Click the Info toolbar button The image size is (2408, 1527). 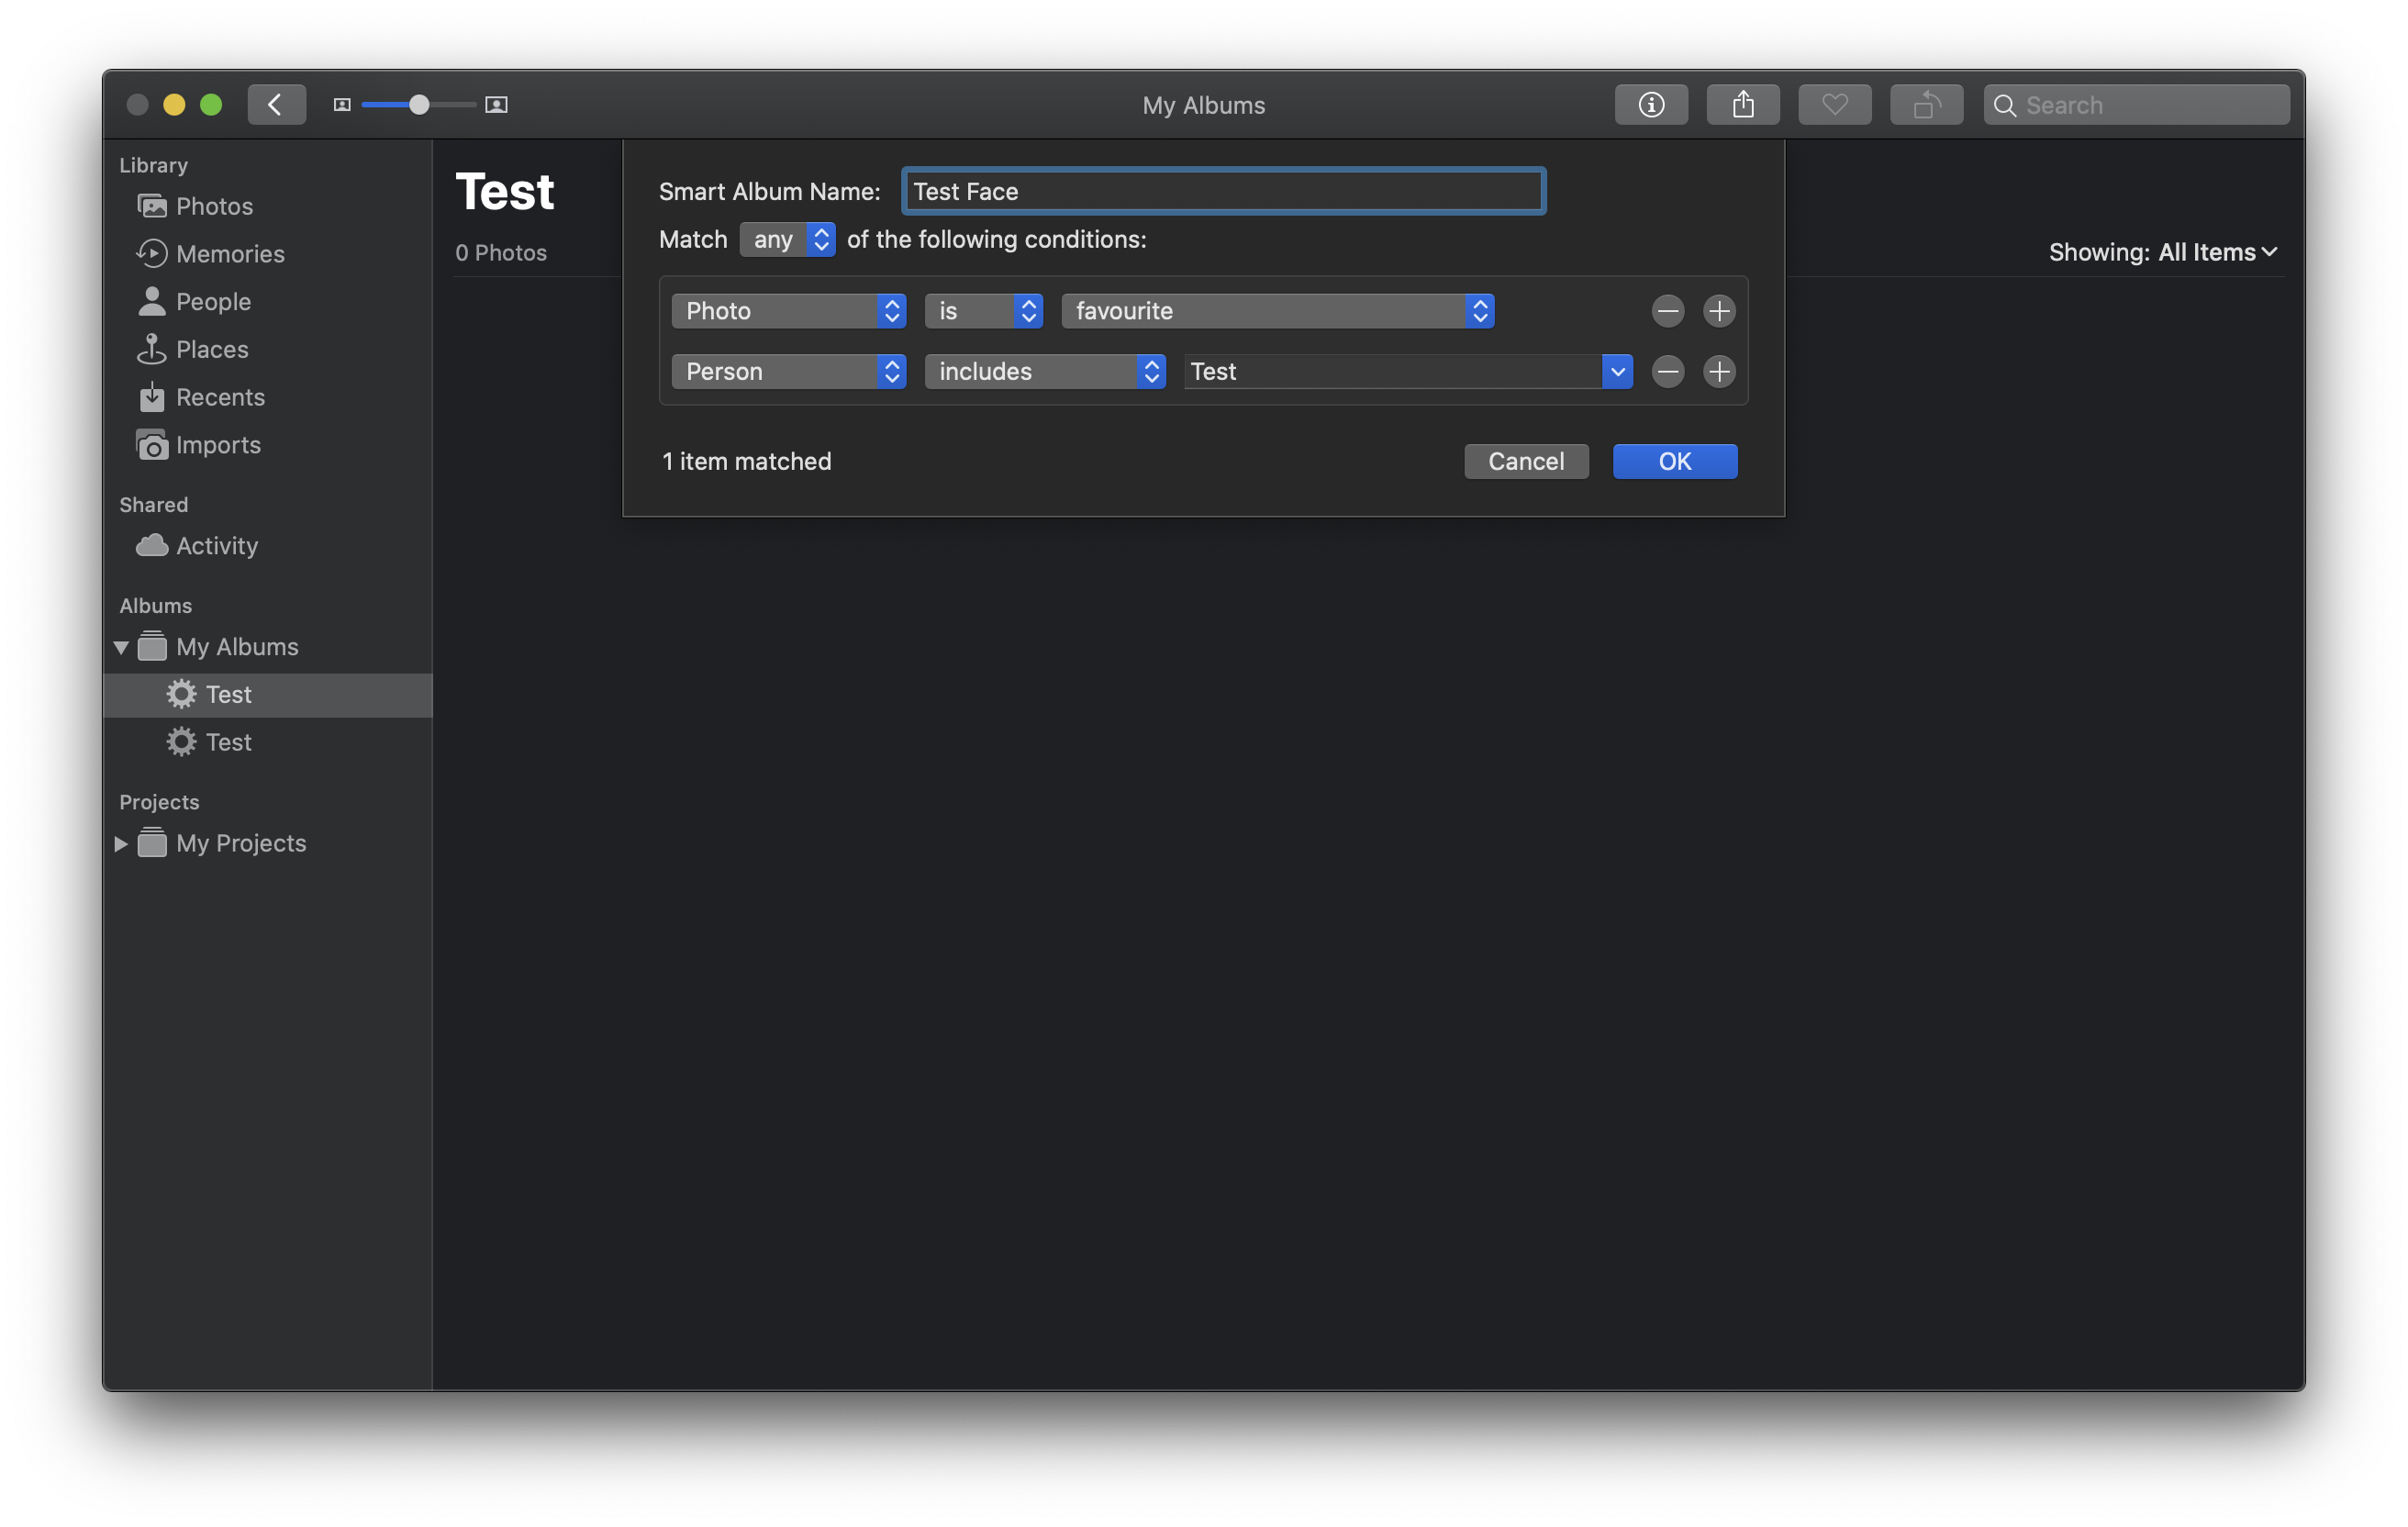tap(1650, 105)
